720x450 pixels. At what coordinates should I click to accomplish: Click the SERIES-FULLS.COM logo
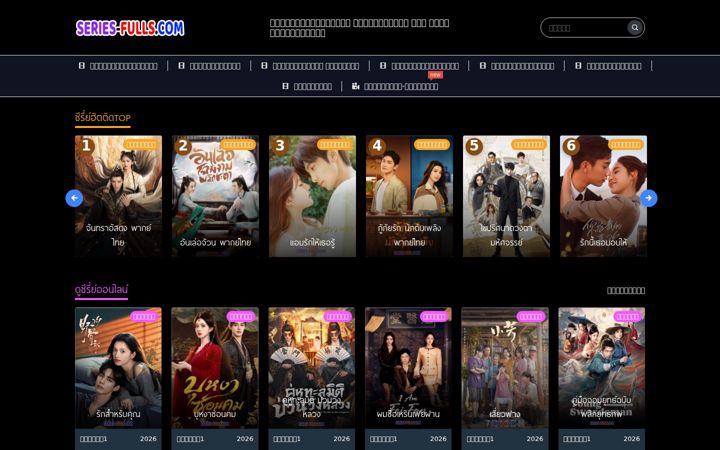(130, 28)
